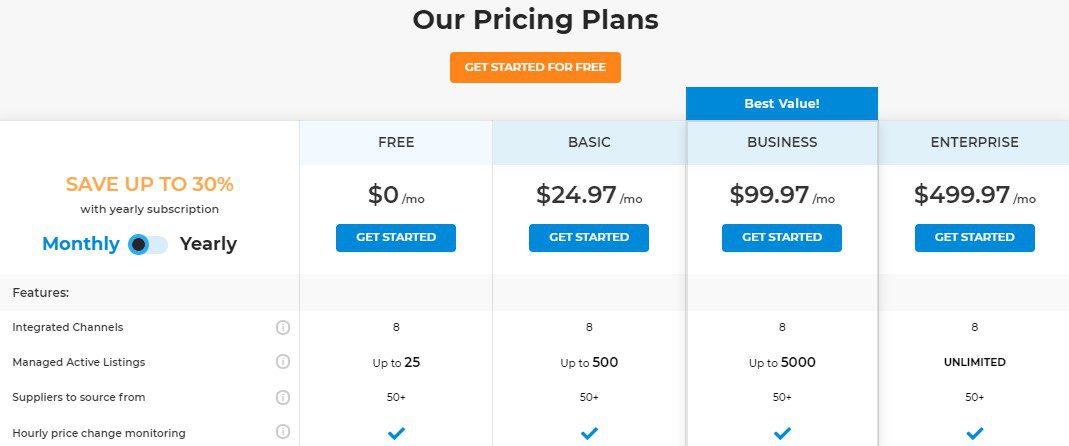
Task: Toggle the Monthly/Yearly billing switch
Action: [148, 244]
